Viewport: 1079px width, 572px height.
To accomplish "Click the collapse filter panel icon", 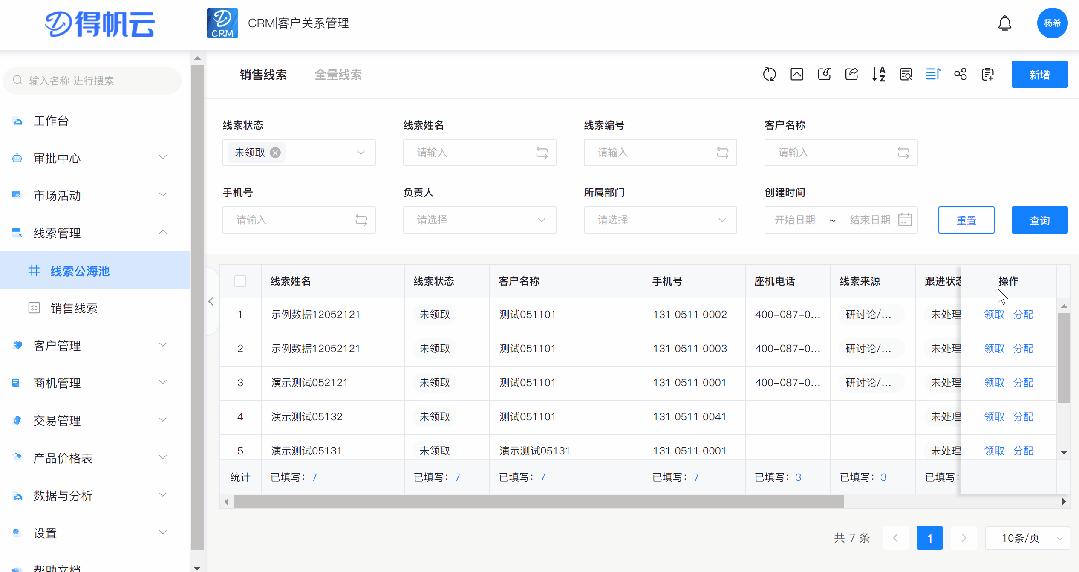I will coord(797,74).
